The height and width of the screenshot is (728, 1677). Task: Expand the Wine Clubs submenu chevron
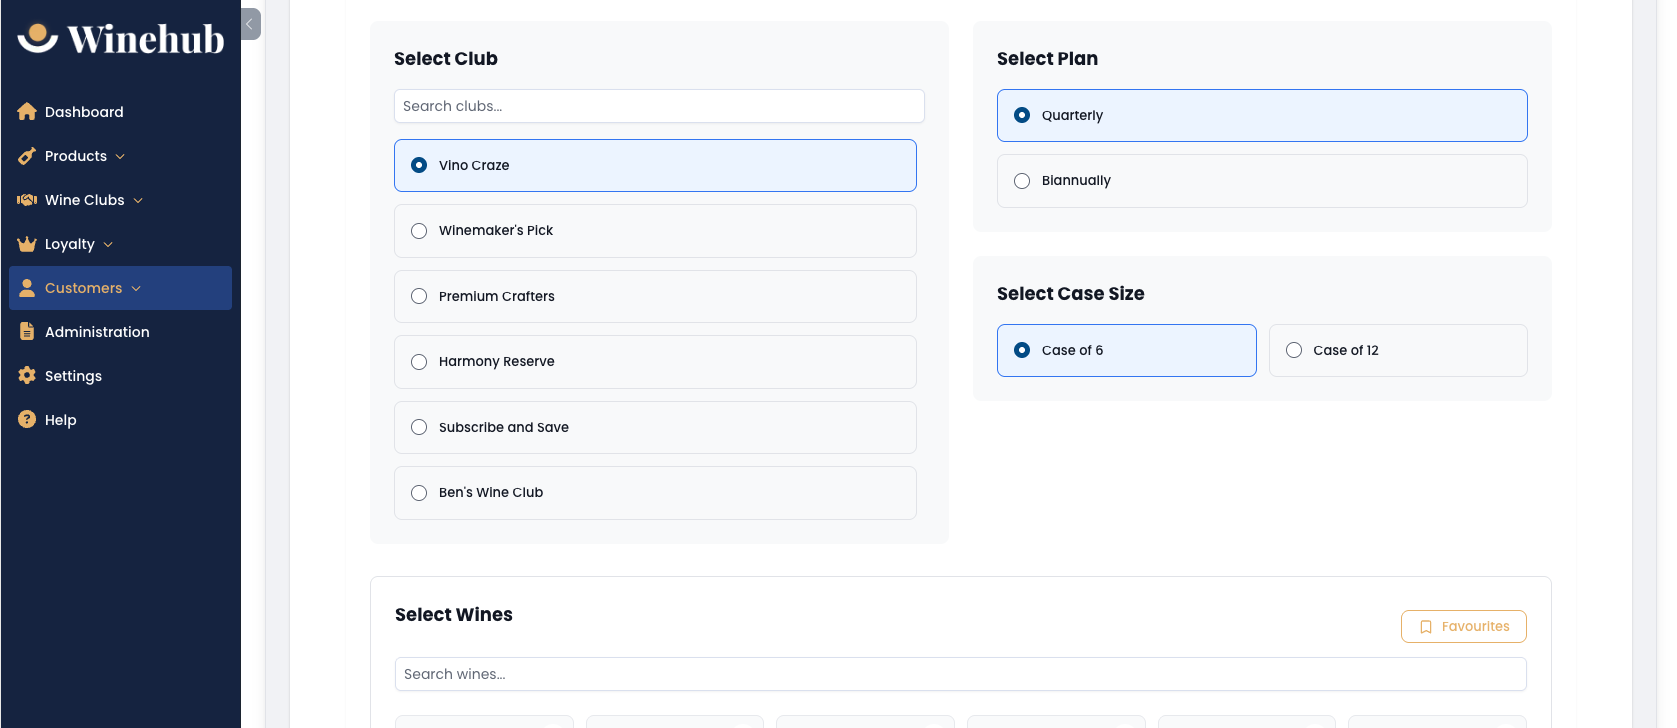(138, 201)
